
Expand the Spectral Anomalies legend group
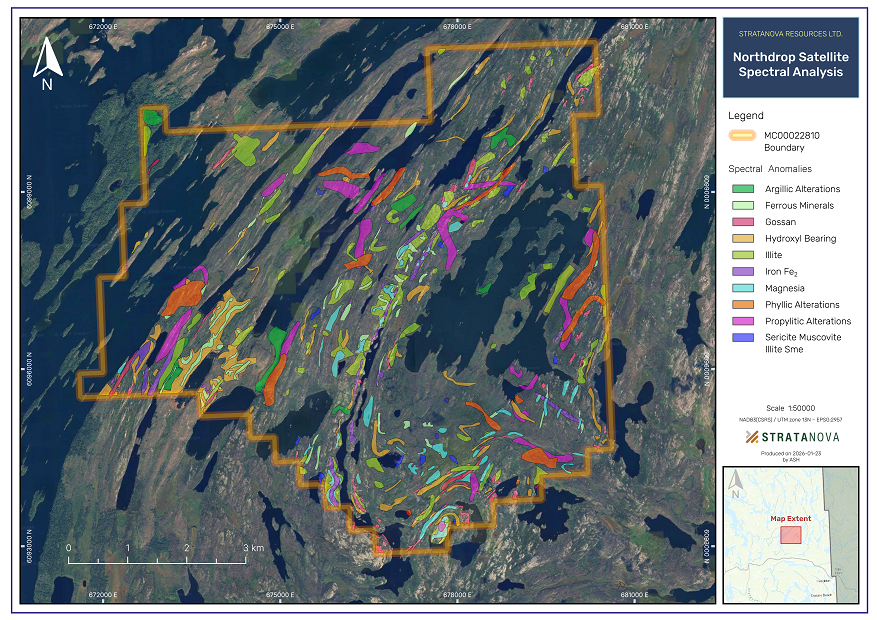pos(770,169)
